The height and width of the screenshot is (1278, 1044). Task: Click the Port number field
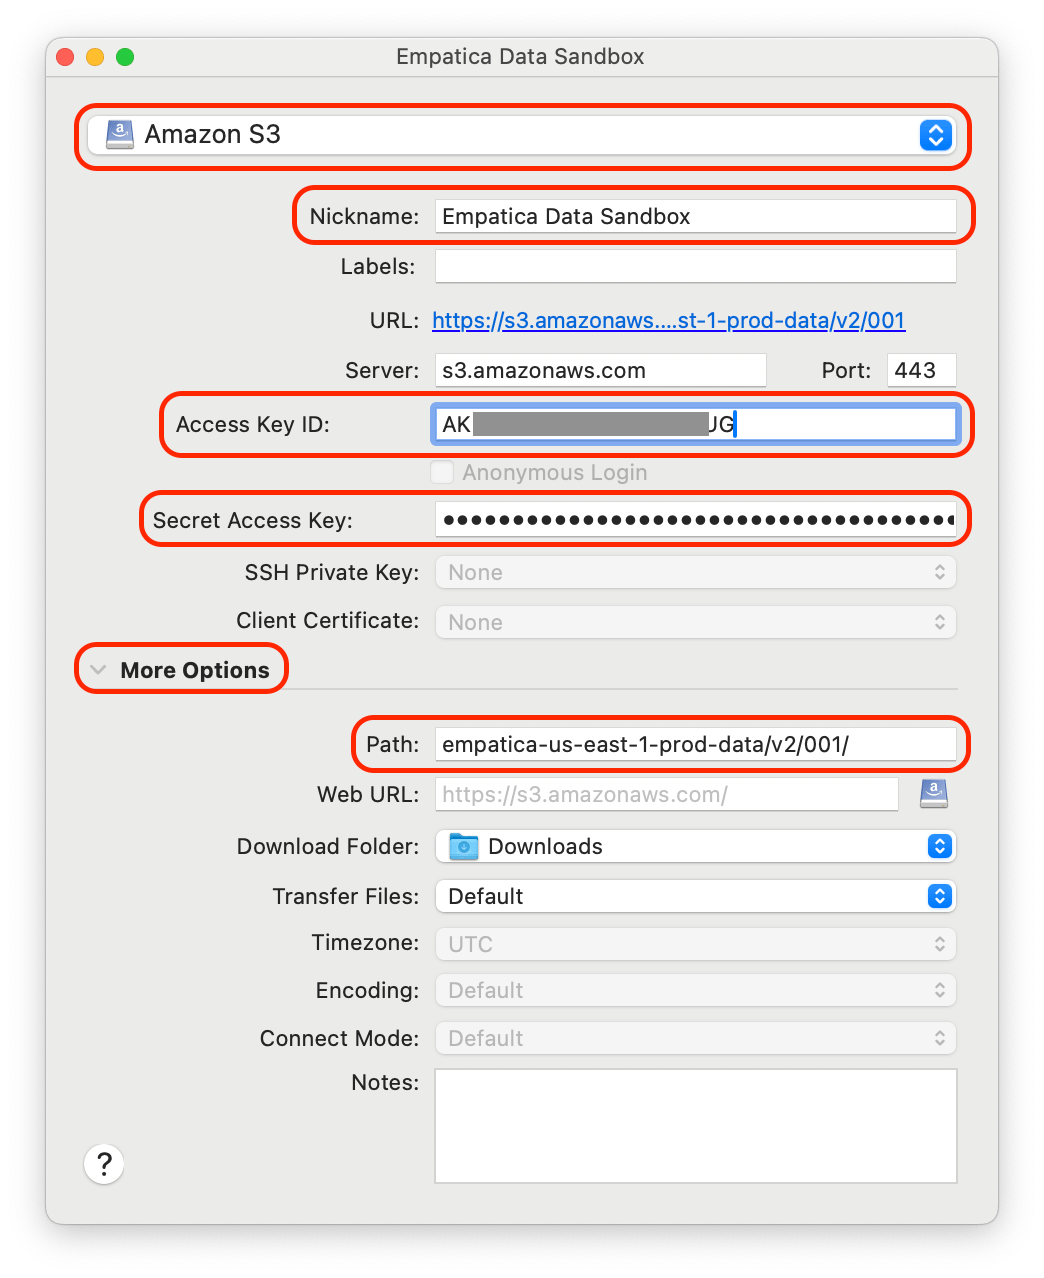pos(920,370)
